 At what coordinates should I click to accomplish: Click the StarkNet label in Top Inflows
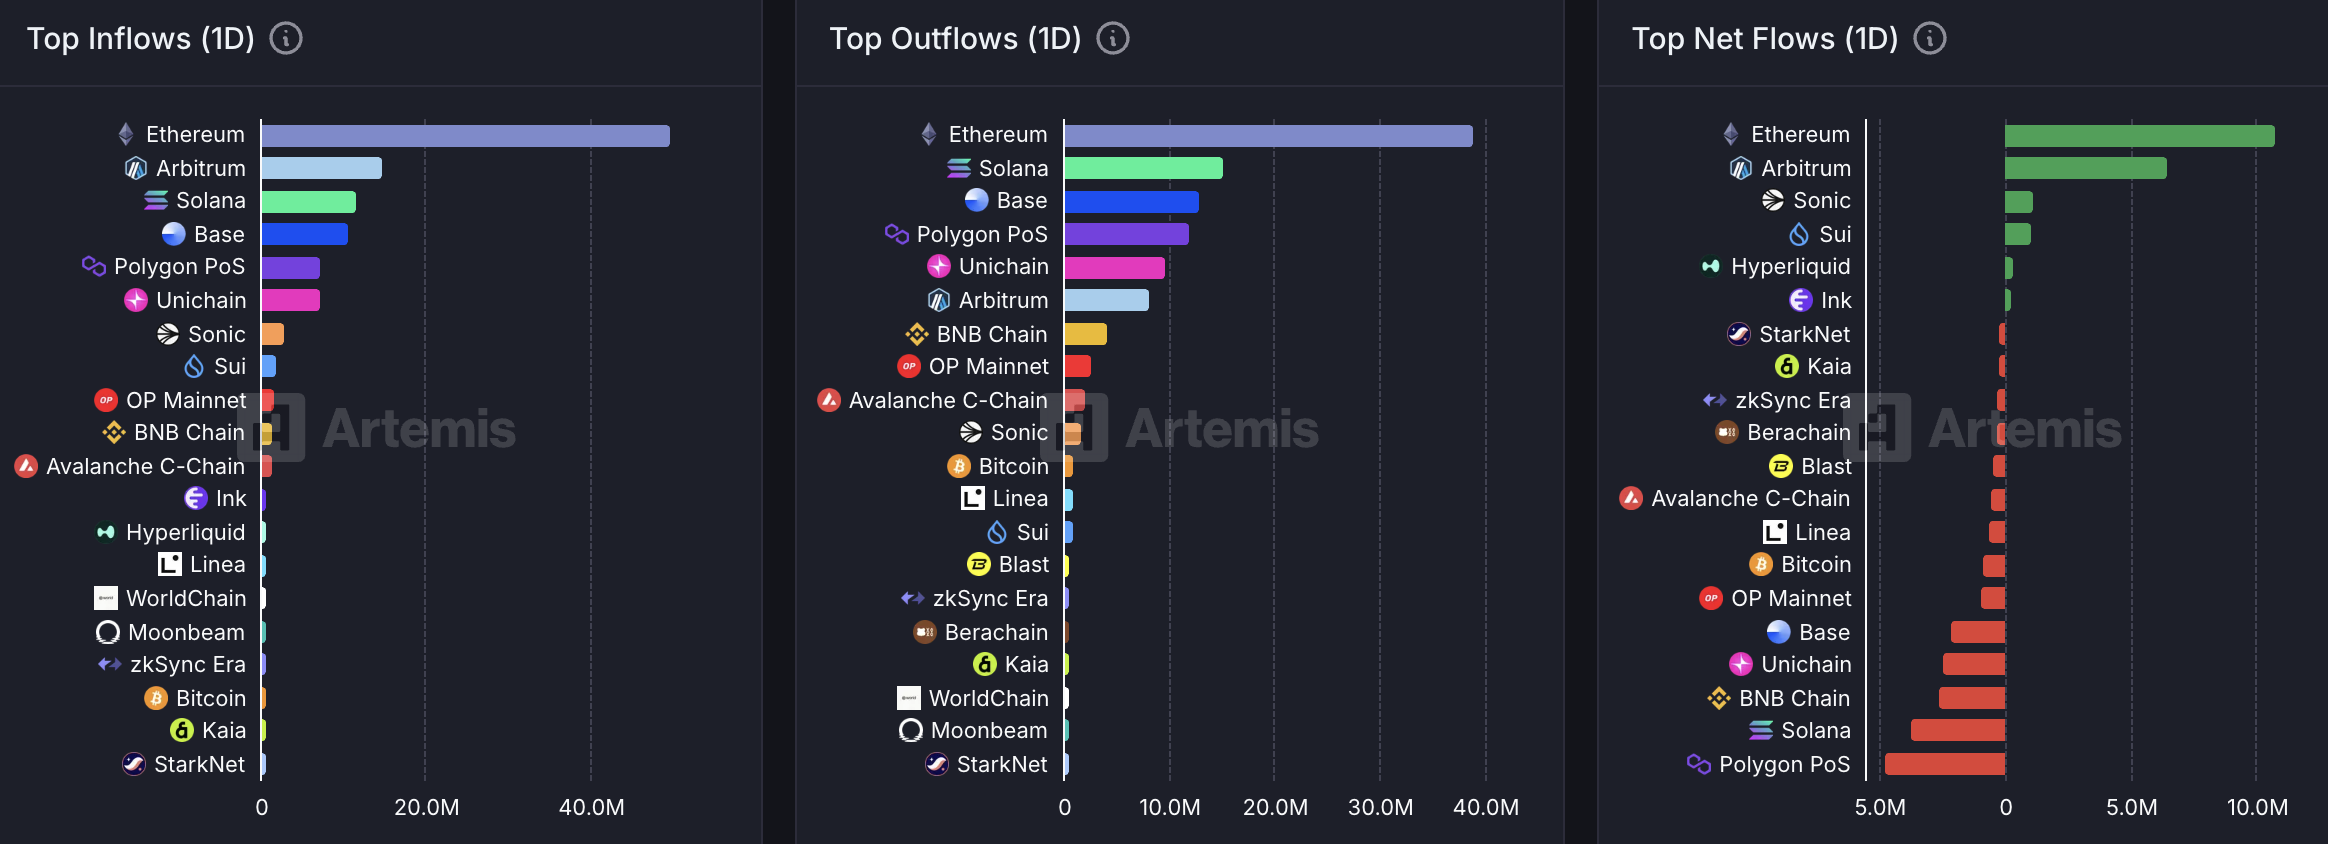[x=200, y=764]
